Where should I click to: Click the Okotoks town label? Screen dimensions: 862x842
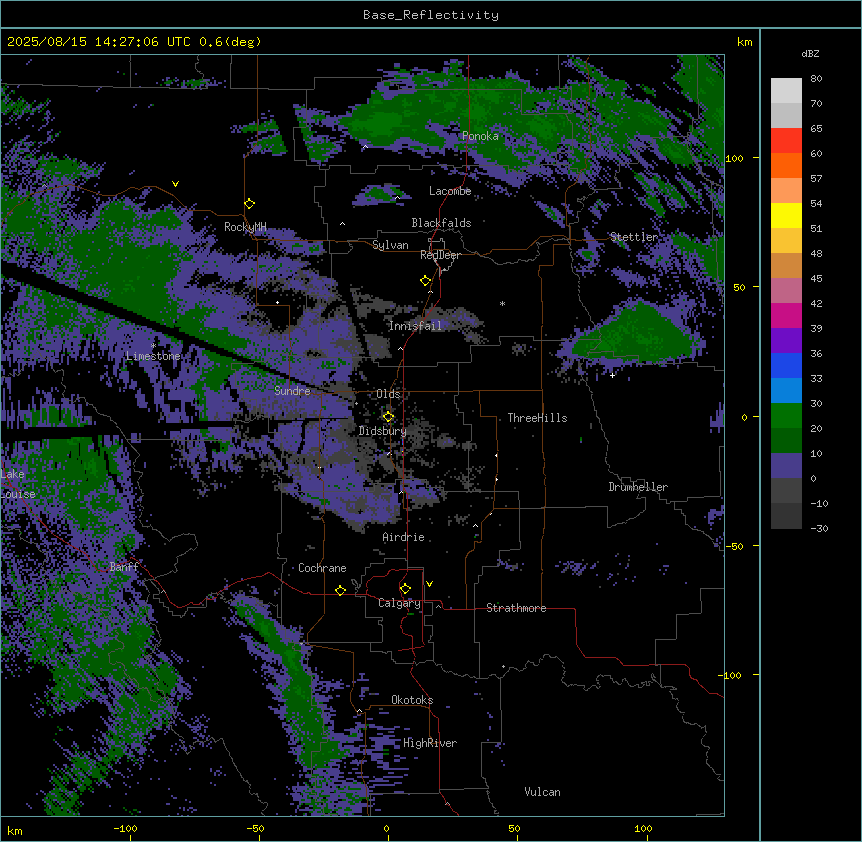pos(412,700)
